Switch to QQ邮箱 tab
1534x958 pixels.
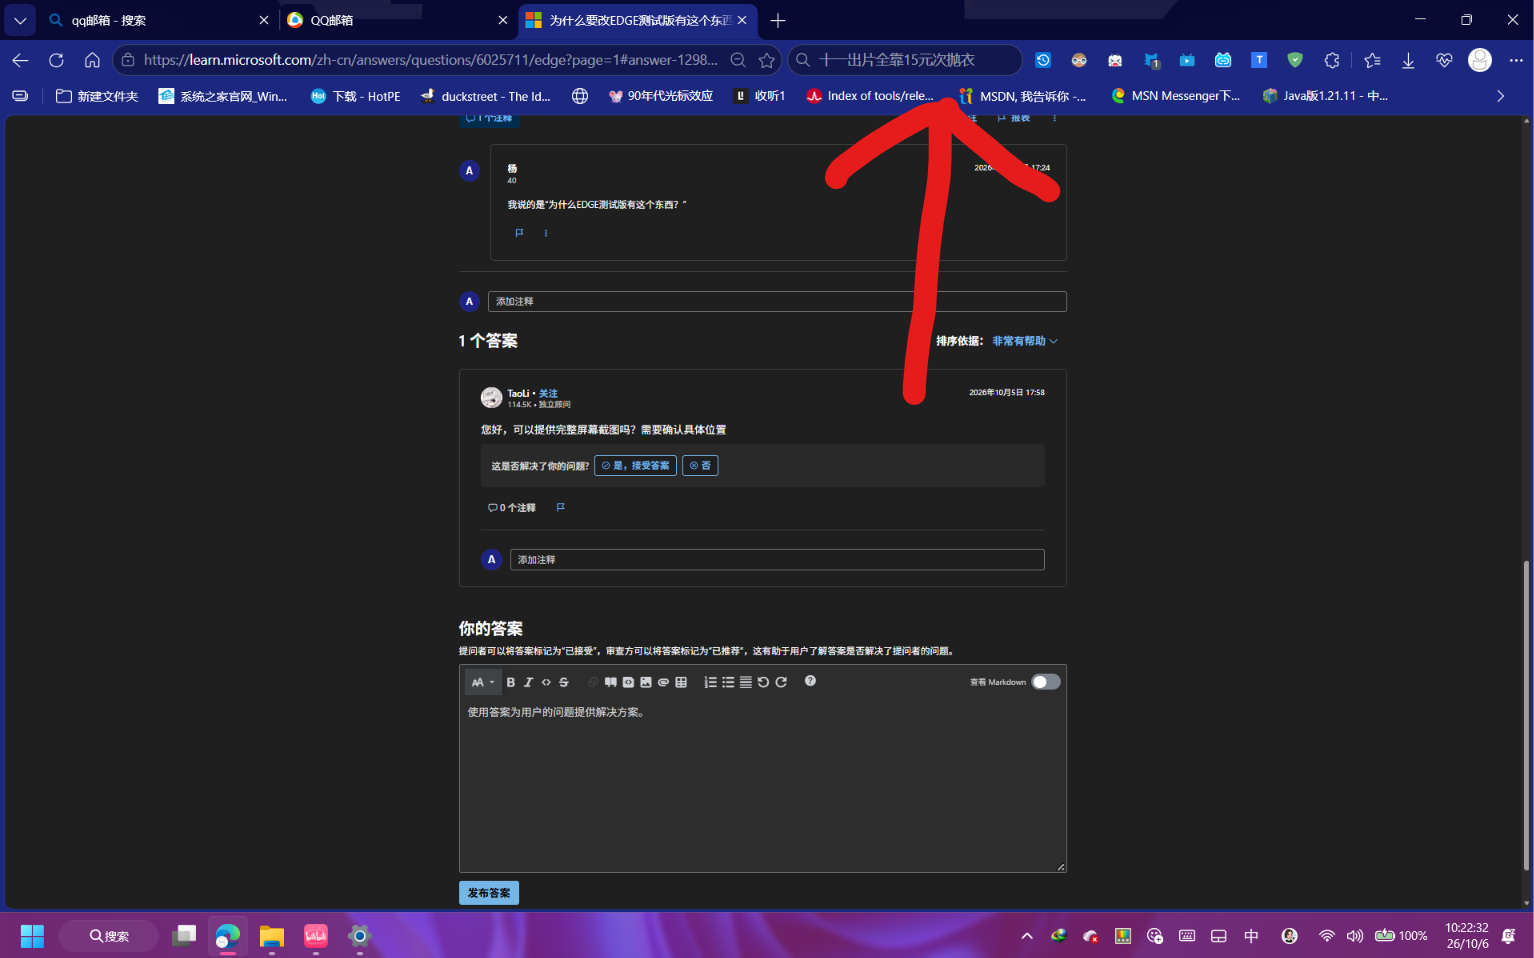point(397,20)
